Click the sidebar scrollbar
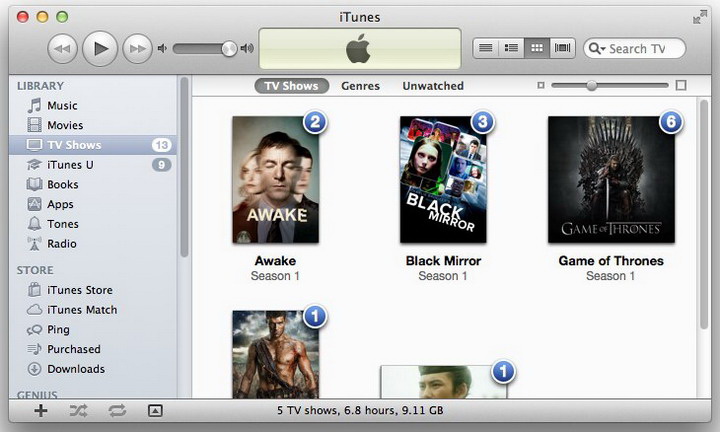This screenshot has height=432, width=720. tap(184, 168)
